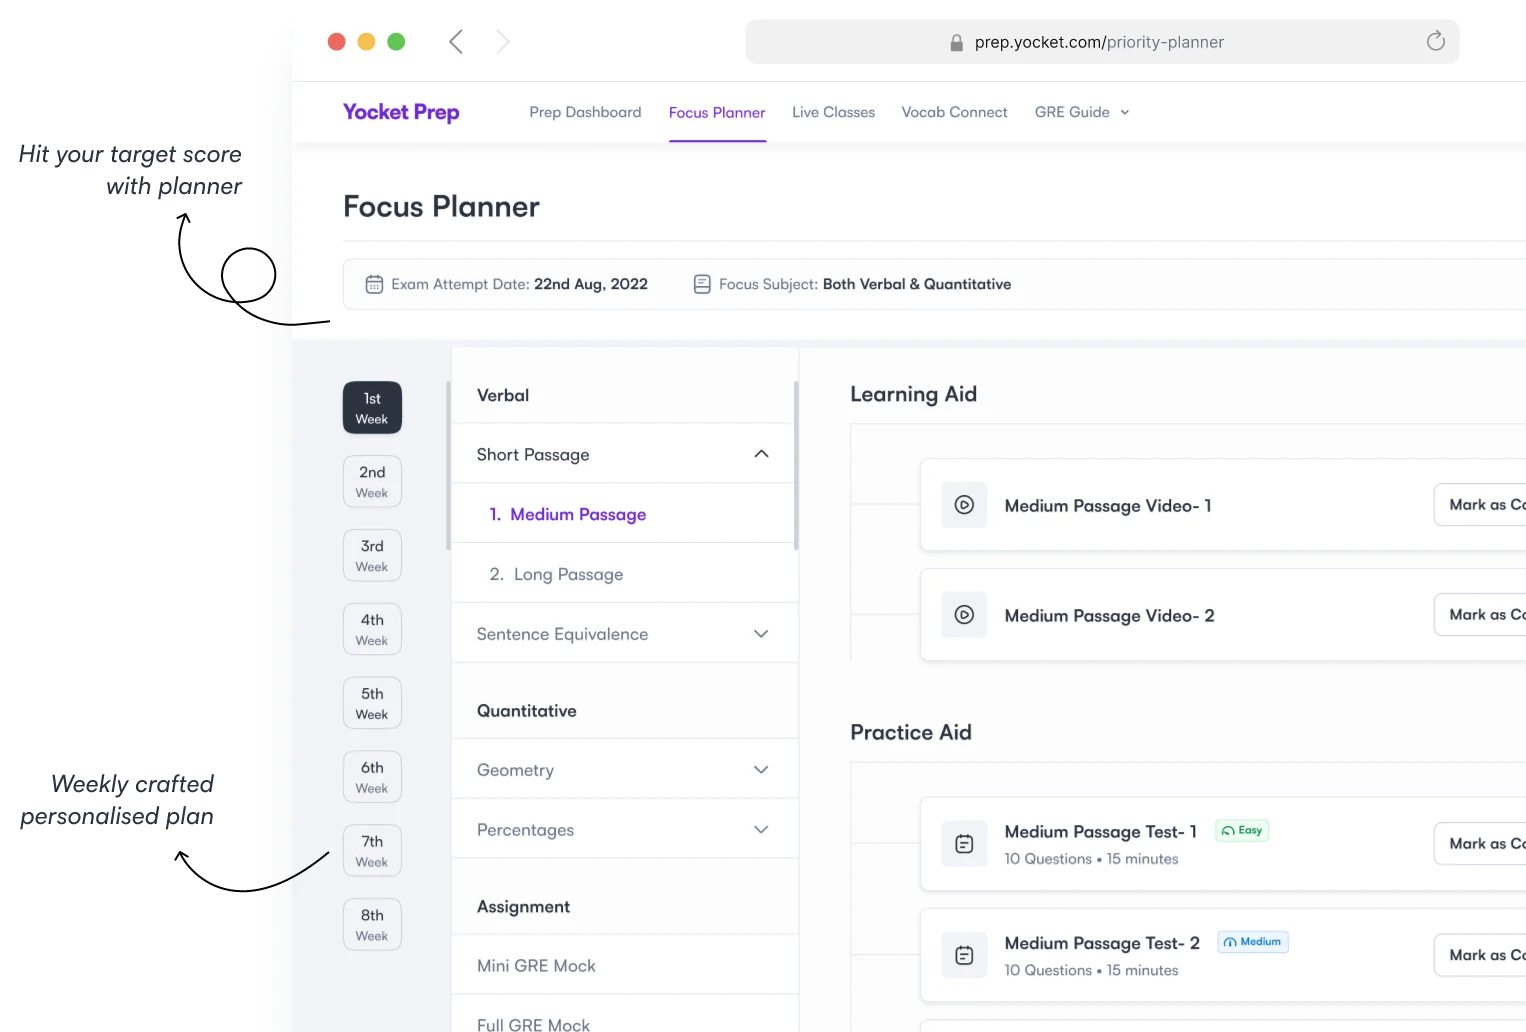Mark Medium Passage Test- 1 as complete
1526x1032 pixels.
pyautogui.click(x=1481, y=844)
